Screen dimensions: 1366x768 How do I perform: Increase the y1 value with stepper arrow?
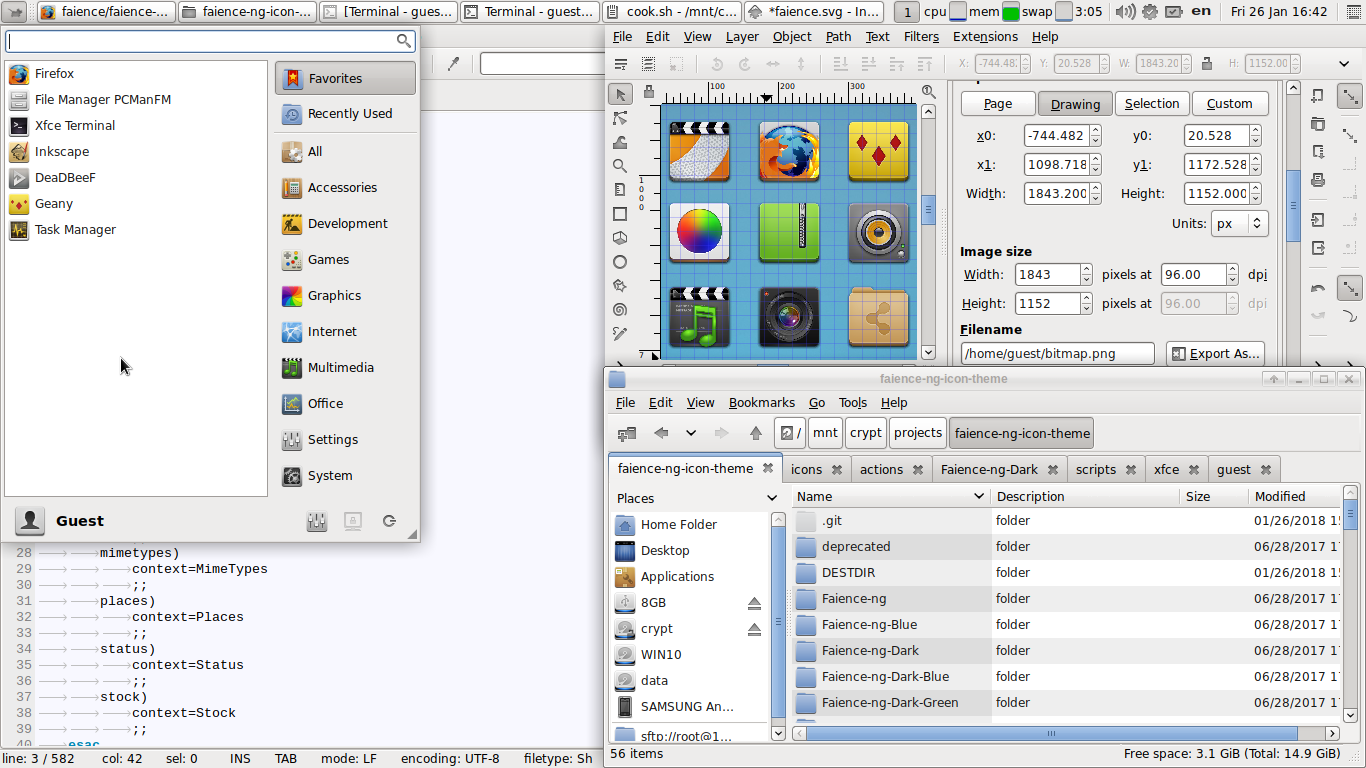tap(1255, 160)
